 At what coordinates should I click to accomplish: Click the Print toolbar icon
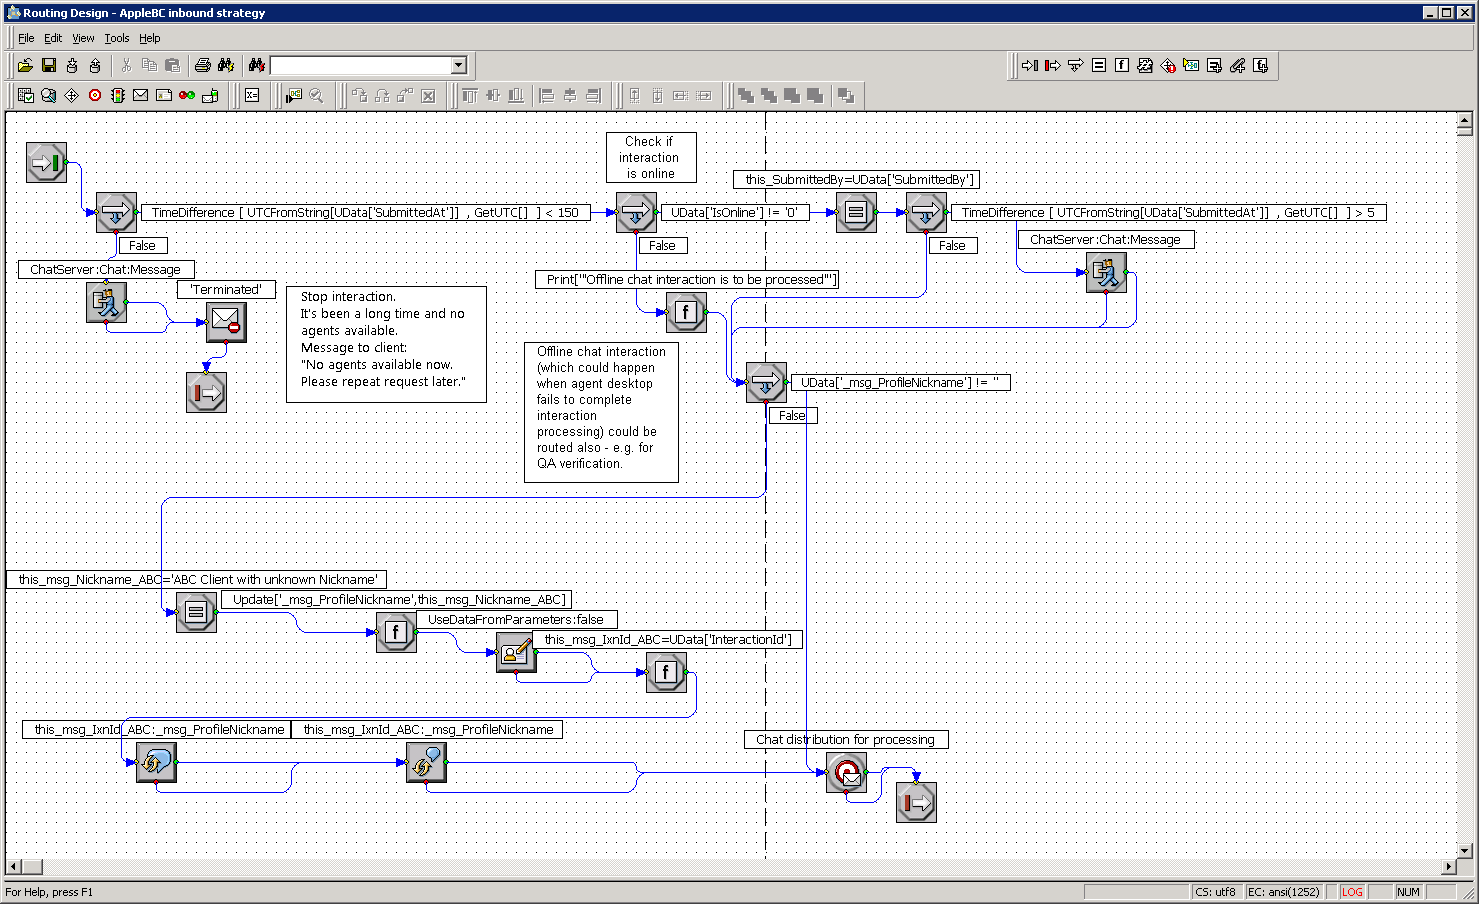point(203,66)
